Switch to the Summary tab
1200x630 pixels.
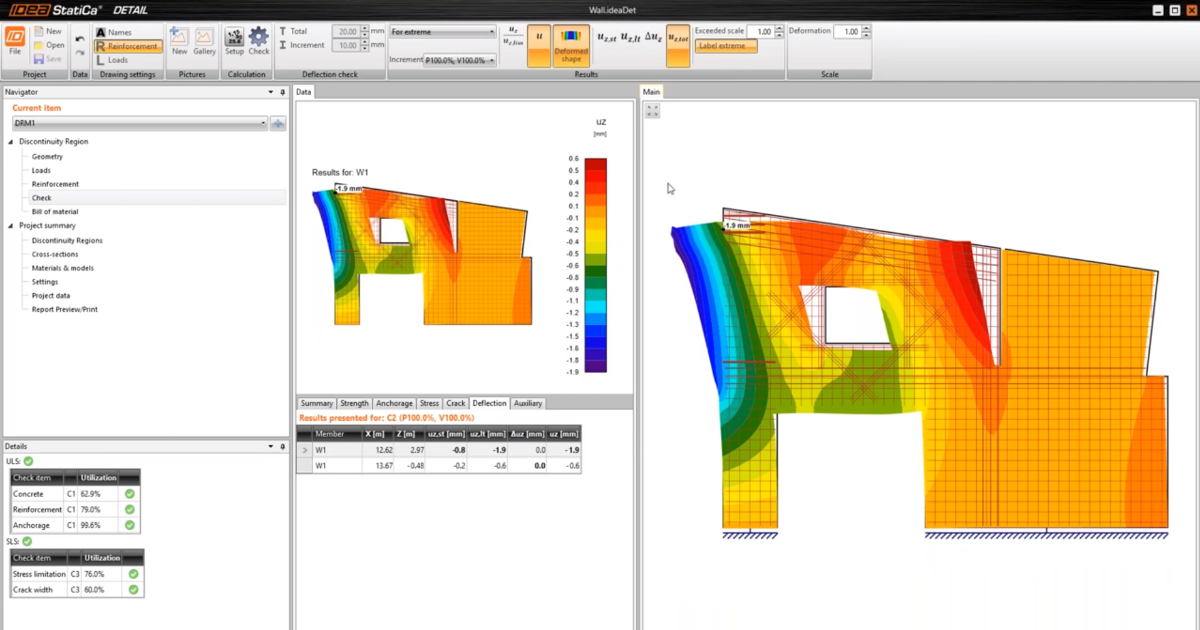(316, 403)
